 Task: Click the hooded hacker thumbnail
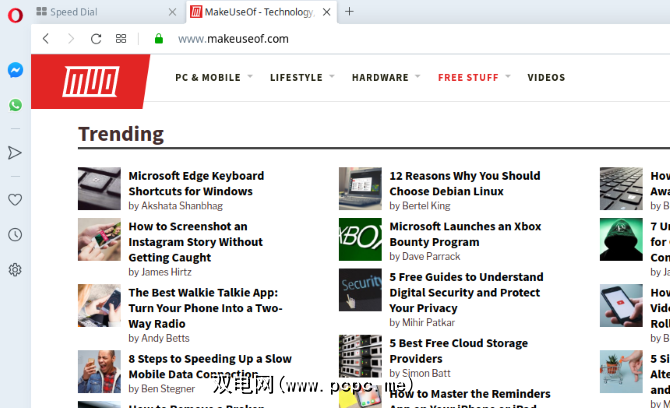point(621,239)
